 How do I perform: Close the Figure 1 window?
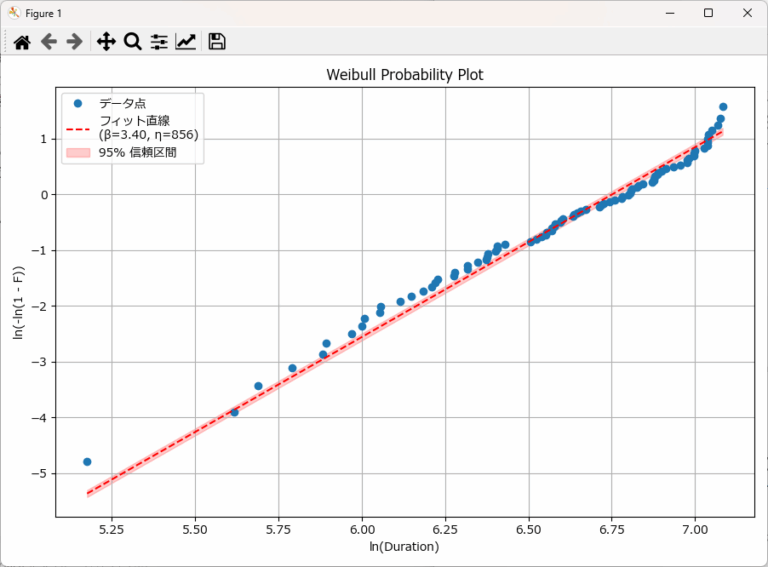746,13
